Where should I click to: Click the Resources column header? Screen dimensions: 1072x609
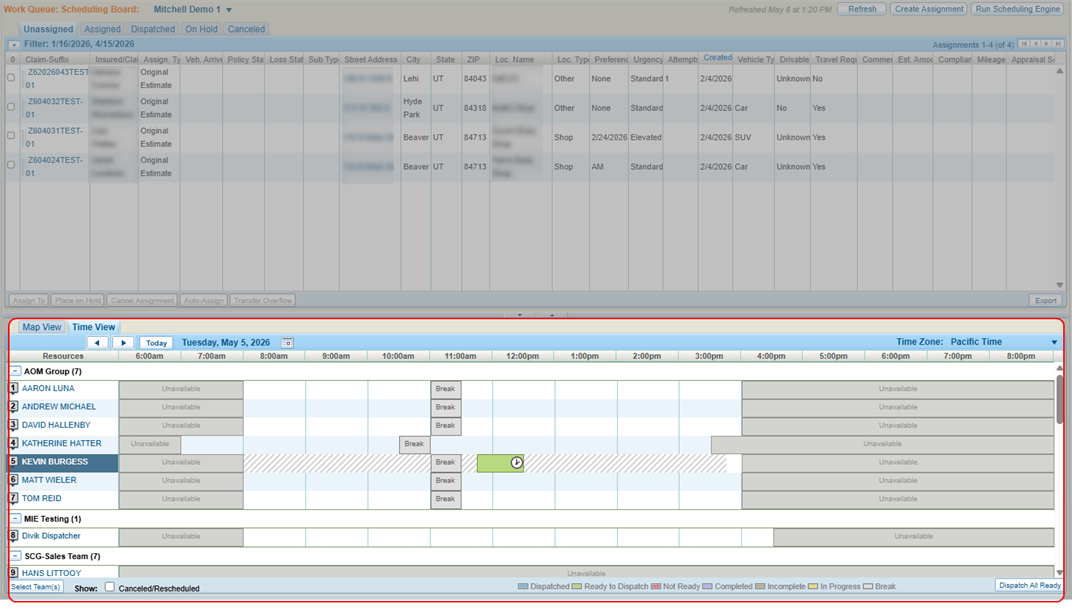click(x=63, y=356)
